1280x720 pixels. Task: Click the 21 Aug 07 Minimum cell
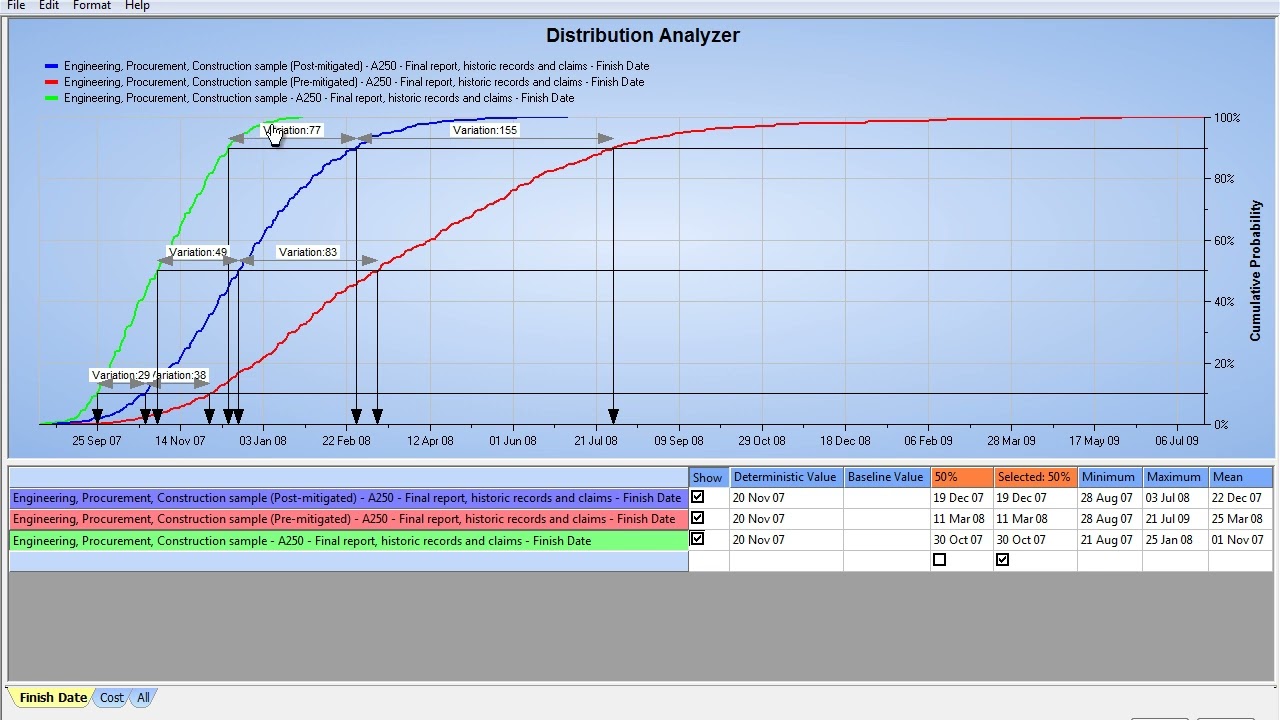click(x=1109, y=540)
